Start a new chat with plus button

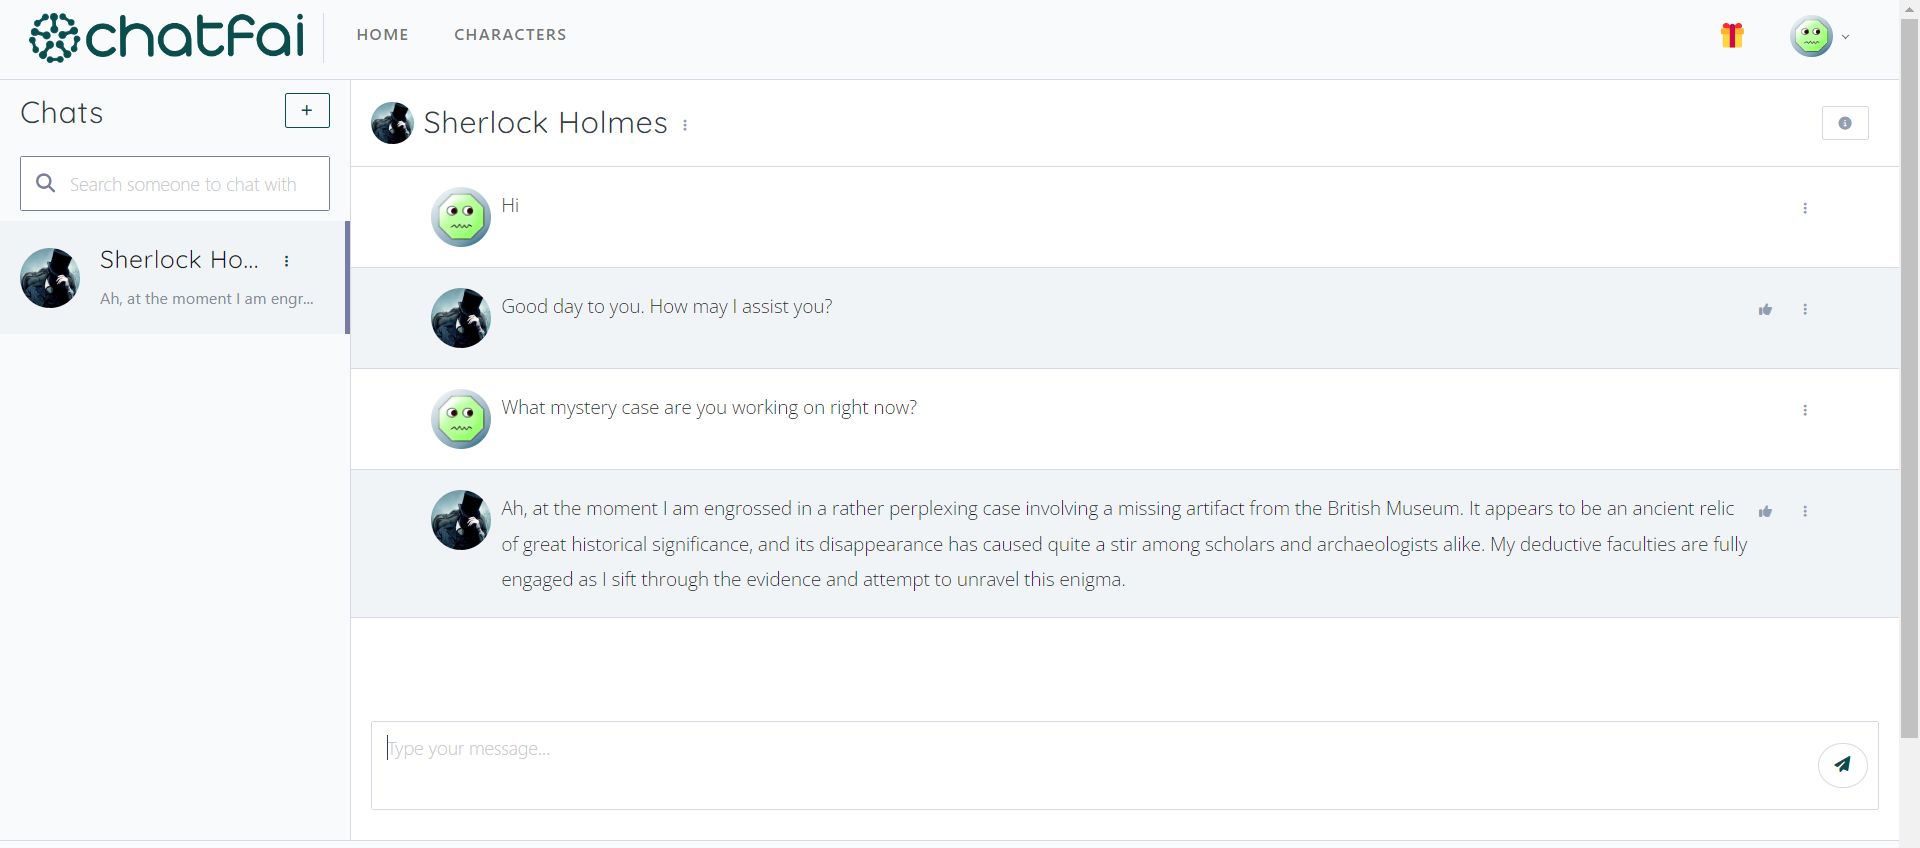pyautogui.click(x=307, y=110)
